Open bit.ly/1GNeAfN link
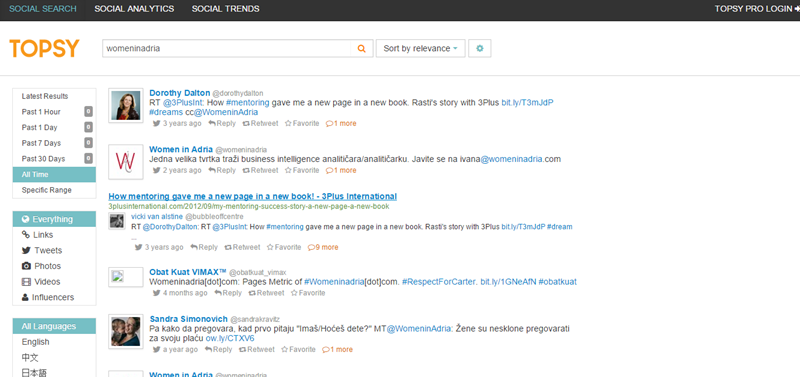Viewport: 800px width, 377px height. pos(508,282)
